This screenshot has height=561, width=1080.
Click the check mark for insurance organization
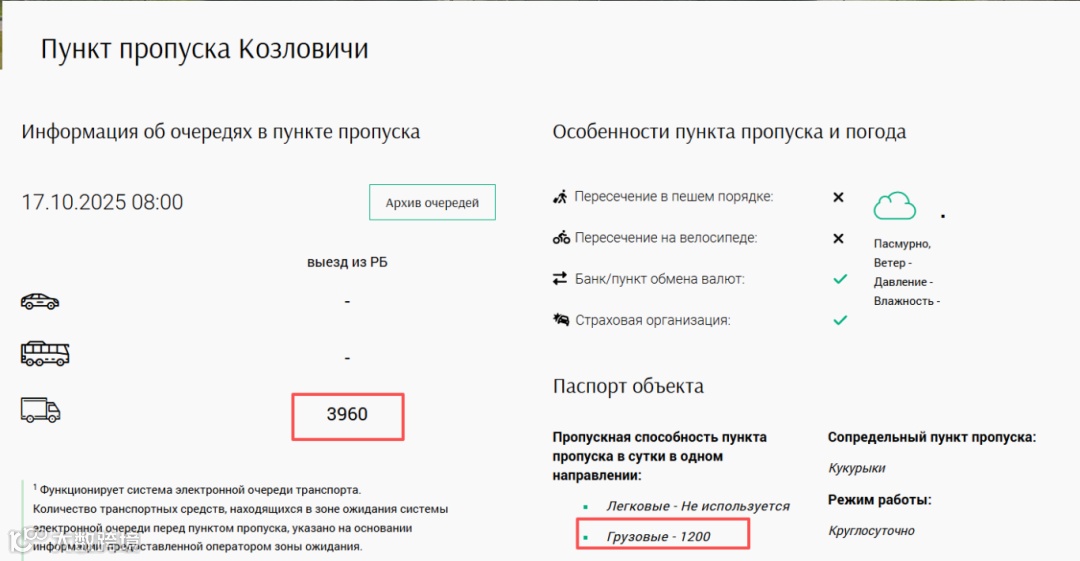point(840,320)
